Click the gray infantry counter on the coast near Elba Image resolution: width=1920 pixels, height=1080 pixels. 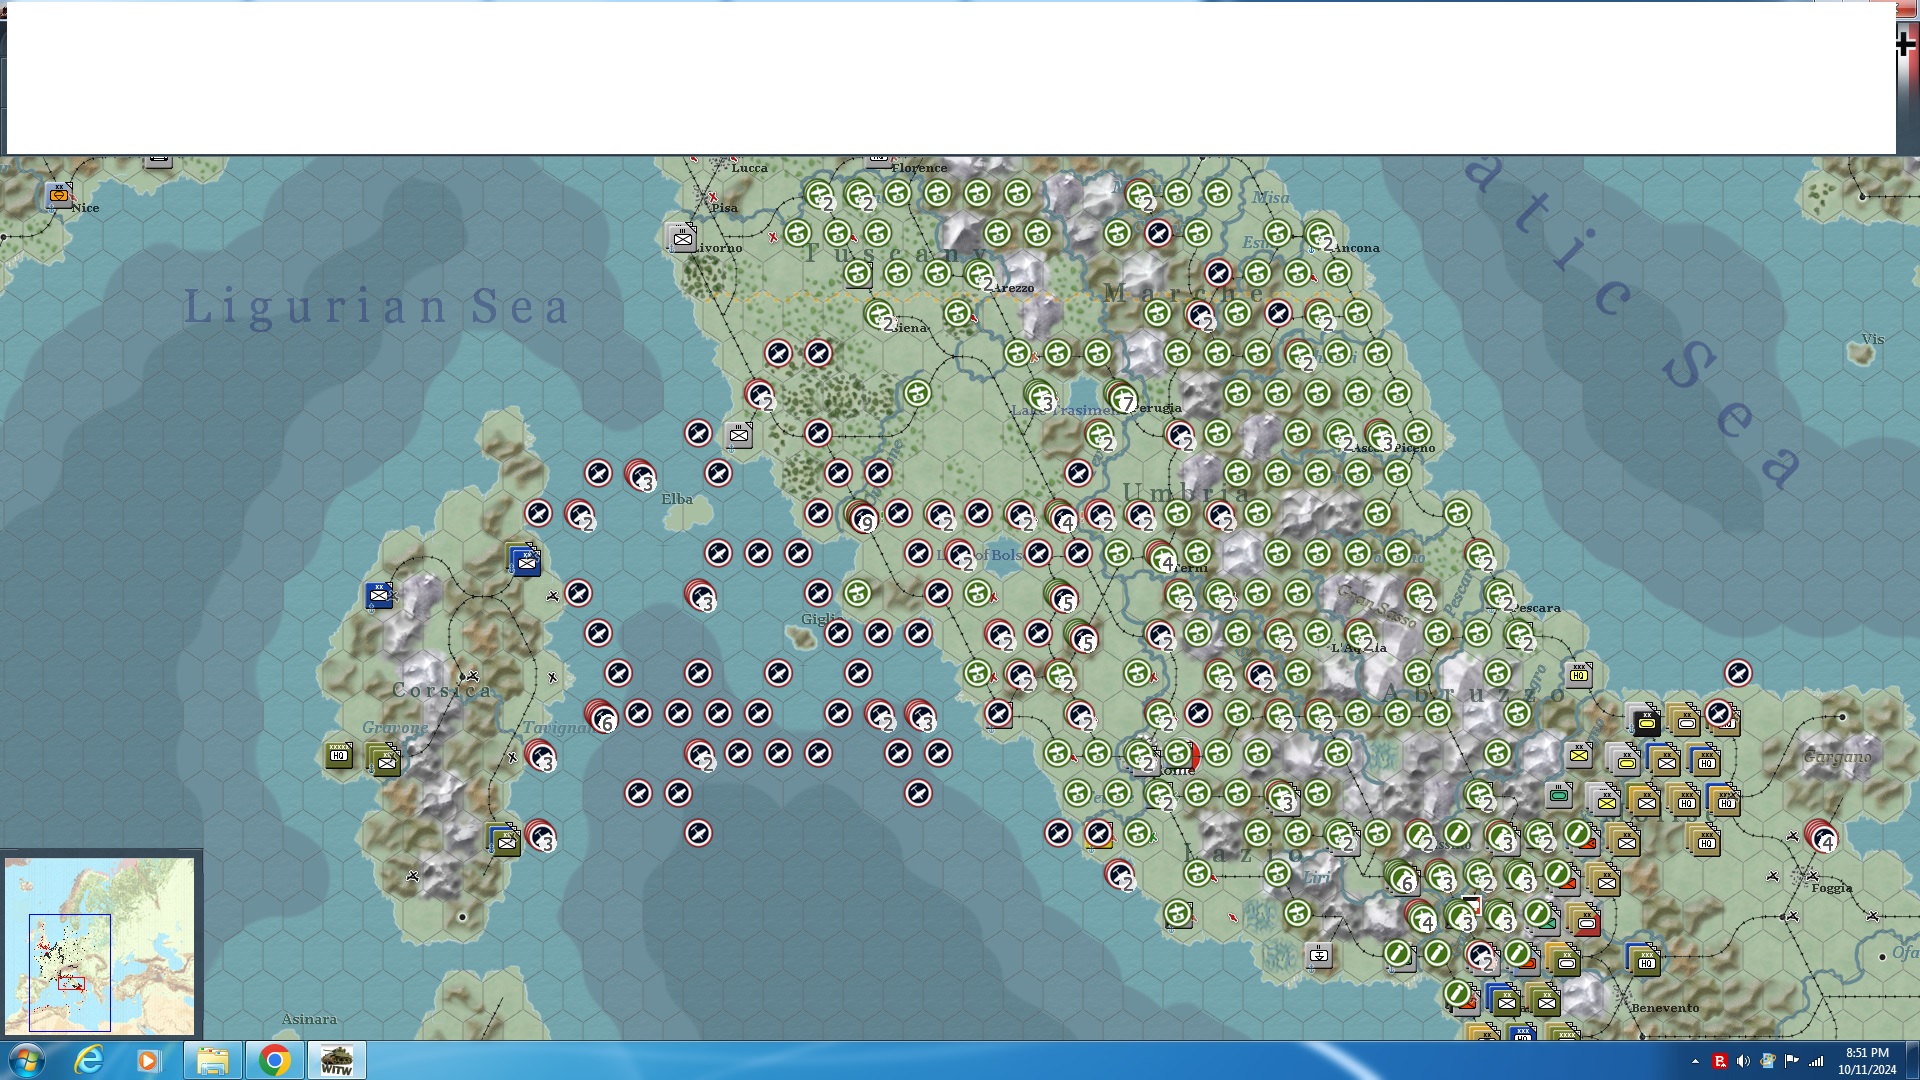click(x=739, y=434)
